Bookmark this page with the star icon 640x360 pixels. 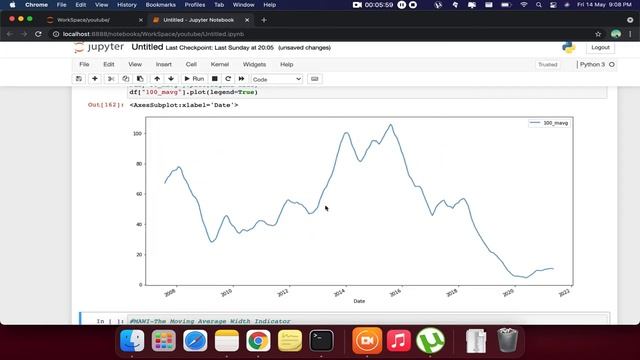click(x=598, y=34)
